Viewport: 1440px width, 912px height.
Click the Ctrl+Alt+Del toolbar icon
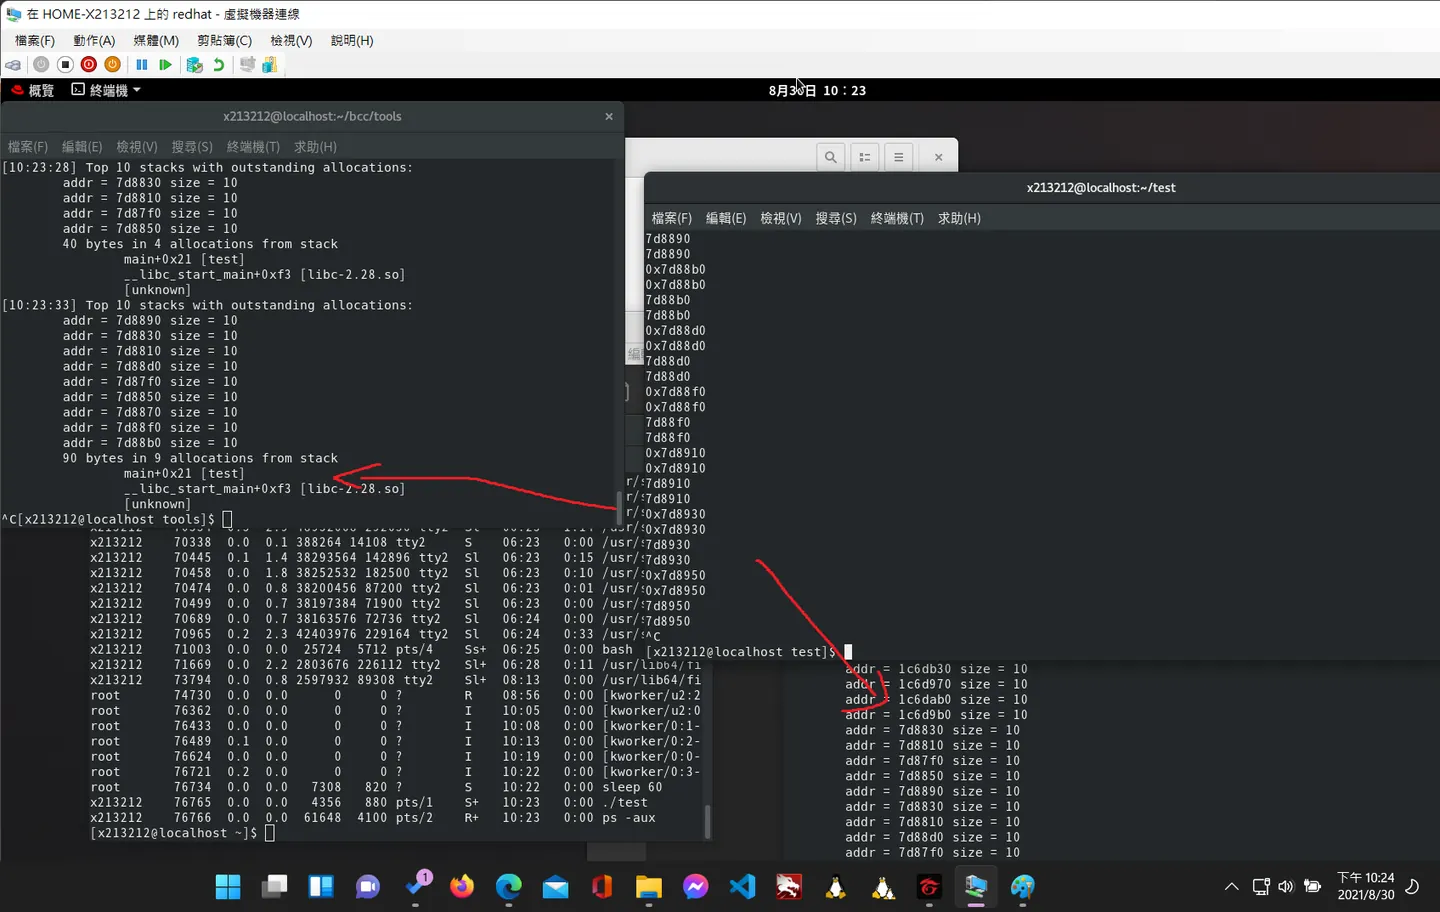click(13, 65)
